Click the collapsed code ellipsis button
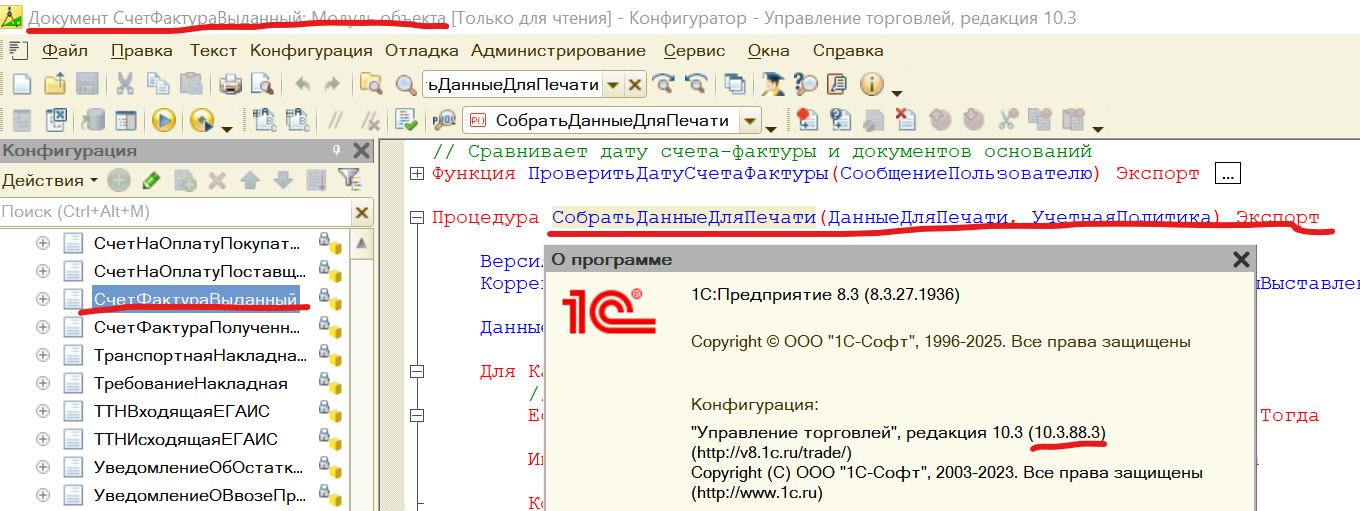This screenshot has height=511, width=1360. pos(1228,174)
